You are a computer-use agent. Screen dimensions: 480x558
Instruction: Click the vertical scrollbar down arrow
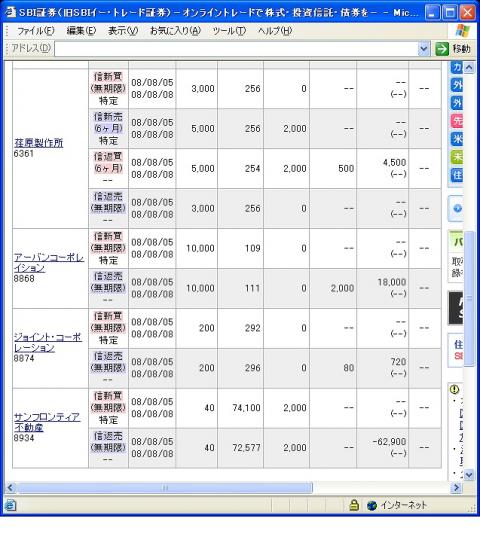[469, 475]
